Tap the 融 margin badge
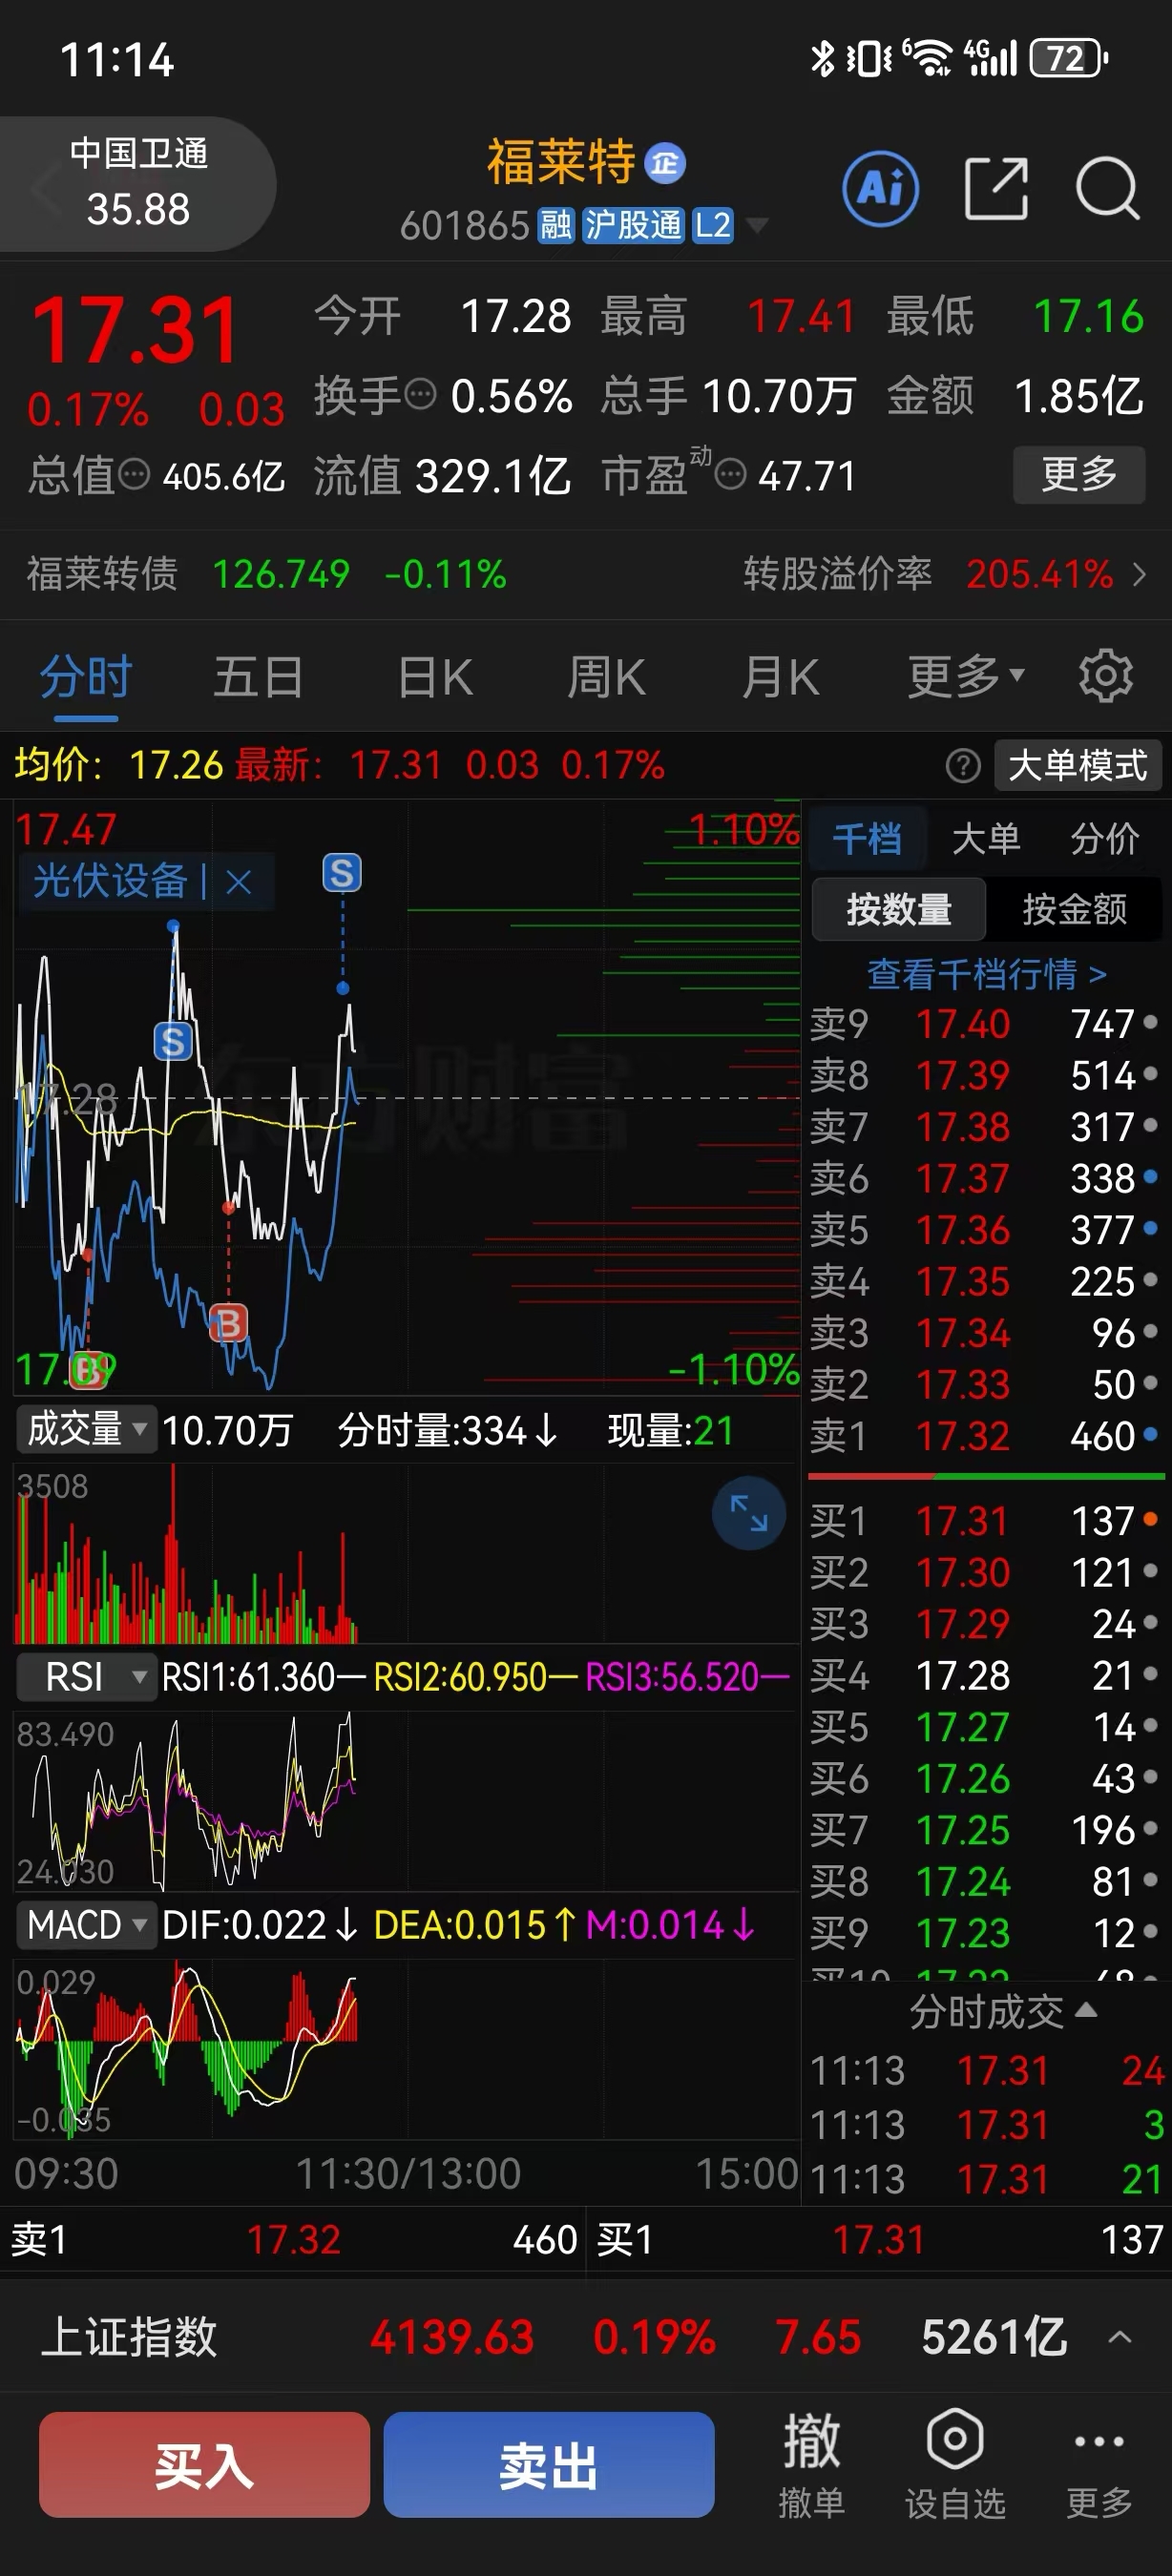 [556, 226]
